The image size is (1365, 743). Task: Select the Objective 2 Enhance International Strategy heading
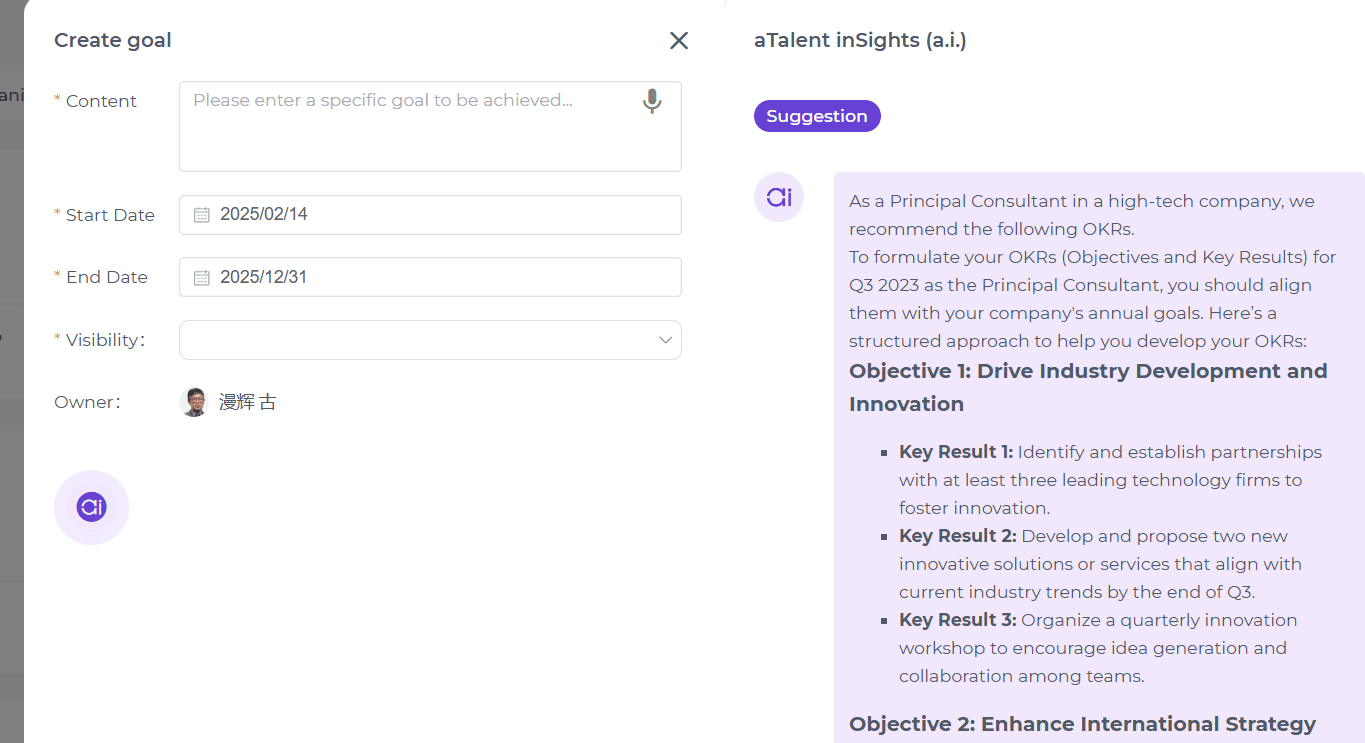(1082, 724)
